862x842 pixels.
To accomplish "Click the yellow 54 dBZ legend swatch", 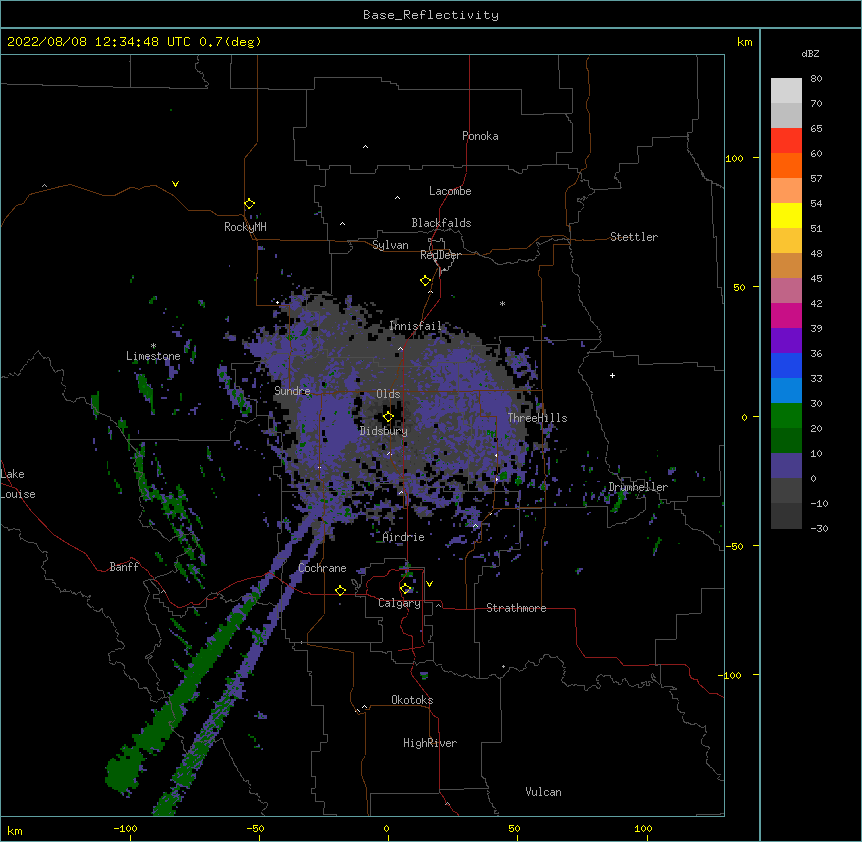I will pyautogui.click(x=786, y=215).
